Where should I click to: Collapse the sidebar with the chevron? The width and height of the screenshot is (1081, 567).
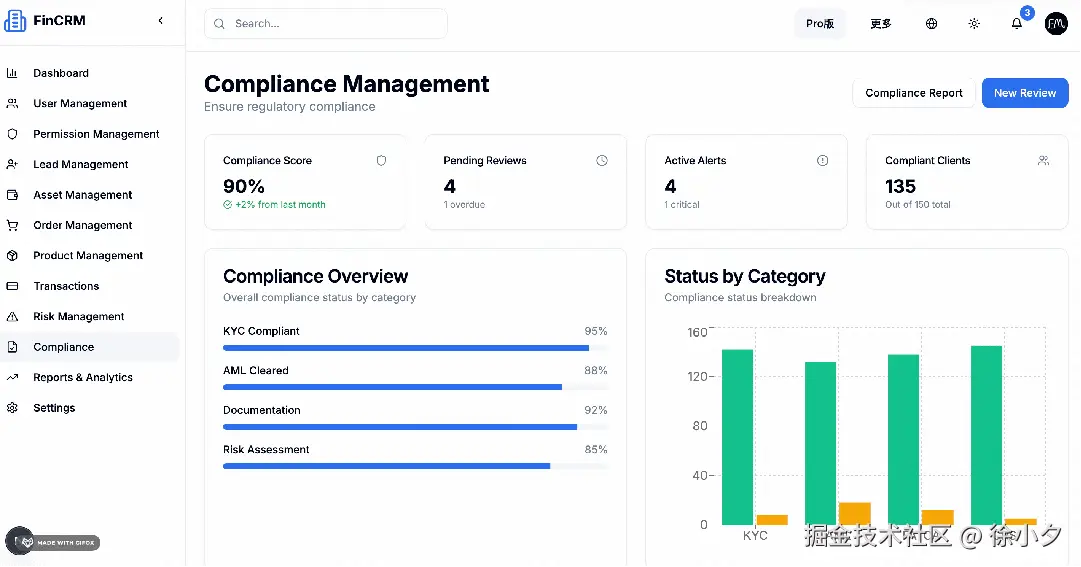(x=161, y=21)
